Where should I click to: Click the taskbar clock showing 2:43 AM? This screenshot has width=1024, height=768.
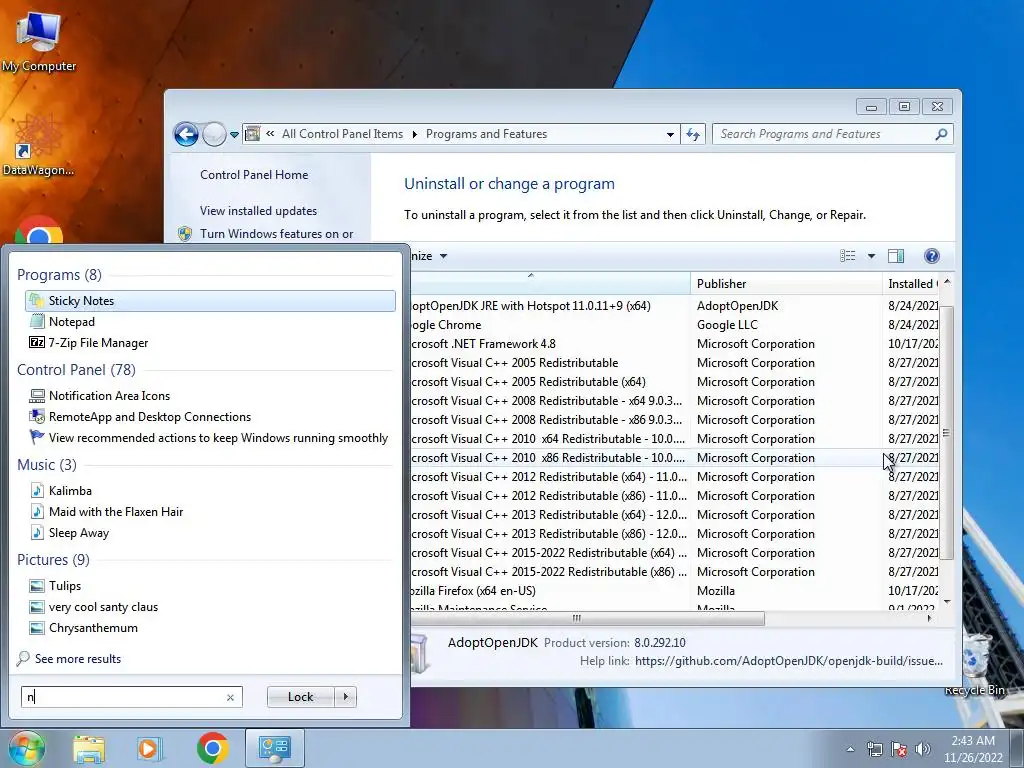[x=973, y=749]
